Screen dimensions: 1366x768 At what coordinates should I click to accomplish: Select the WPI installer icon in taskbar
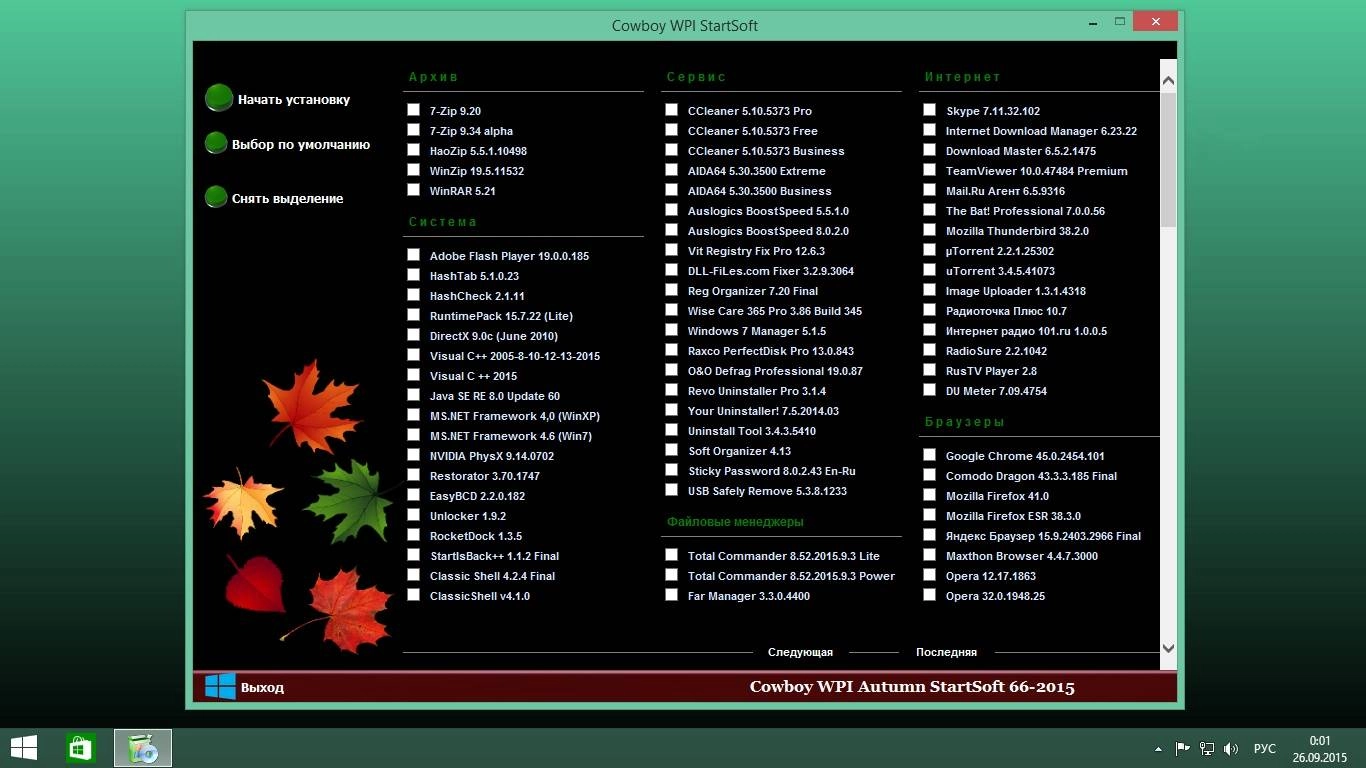(143, 748)
